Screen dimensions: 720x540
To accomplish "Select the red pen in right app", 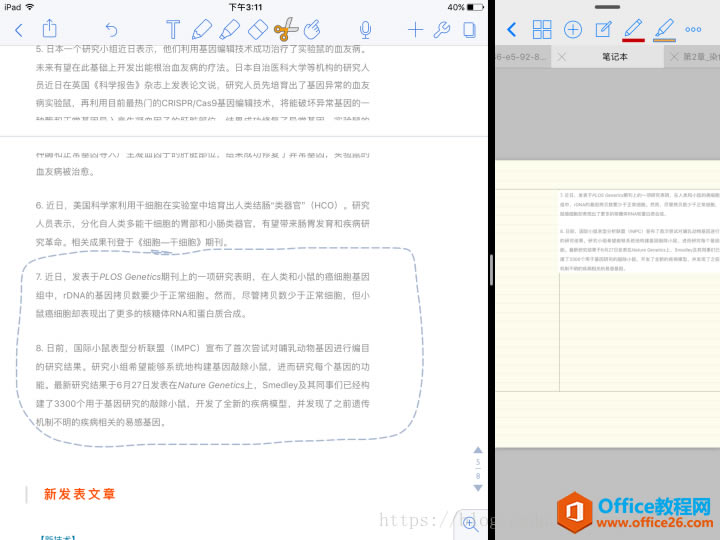I will tap(633, 30).
